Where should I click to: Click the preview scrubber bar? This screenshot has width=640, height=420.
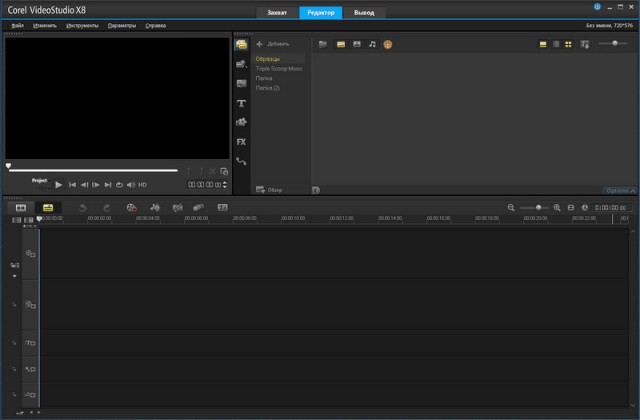click(93, 170)
